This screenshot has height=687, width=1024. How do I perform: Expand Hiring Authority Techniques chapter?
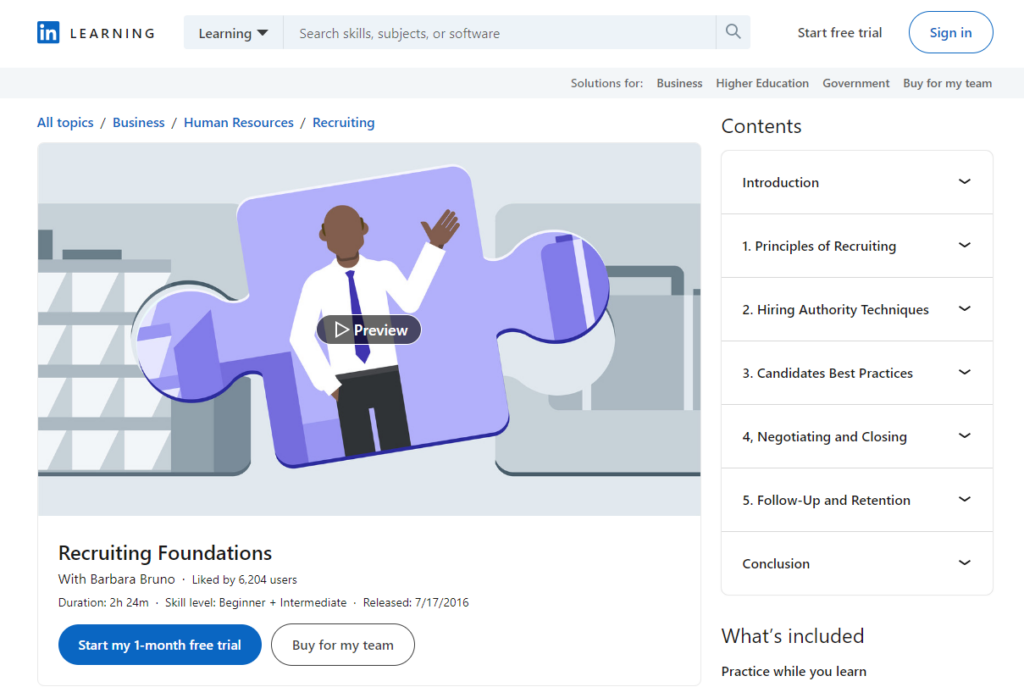pos(857,309)
